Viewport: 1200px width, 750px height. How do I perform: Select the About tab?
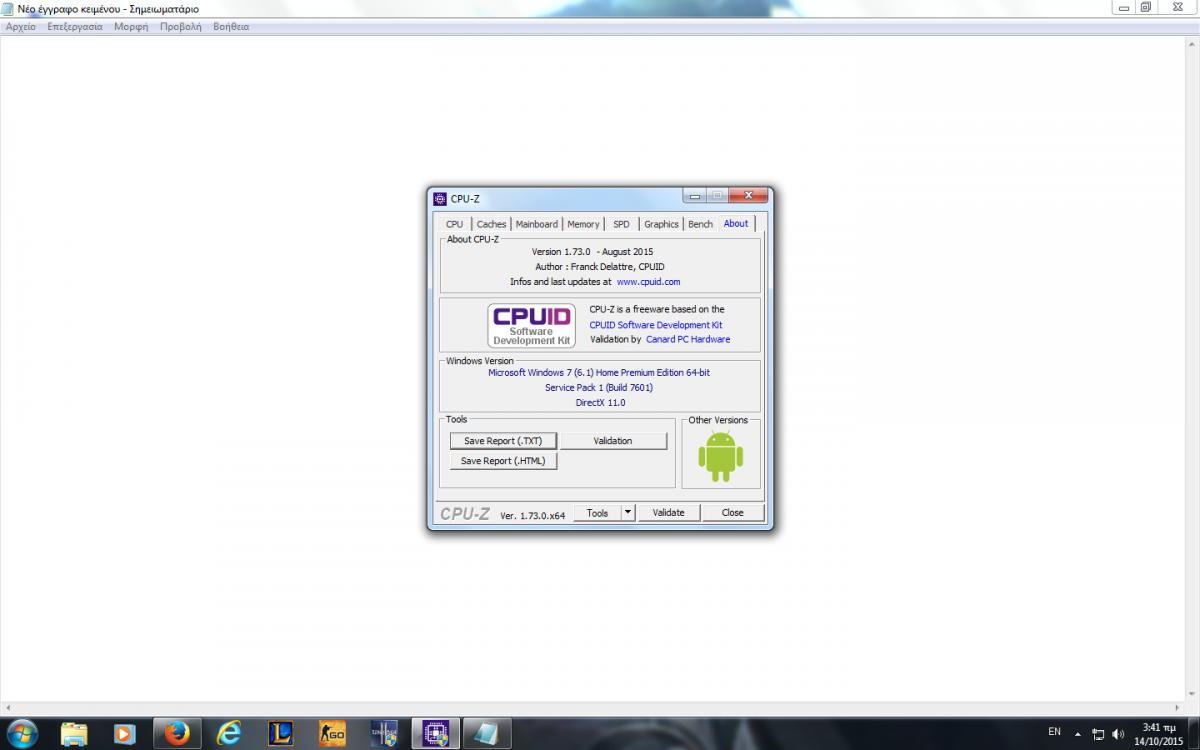(736, 223)
